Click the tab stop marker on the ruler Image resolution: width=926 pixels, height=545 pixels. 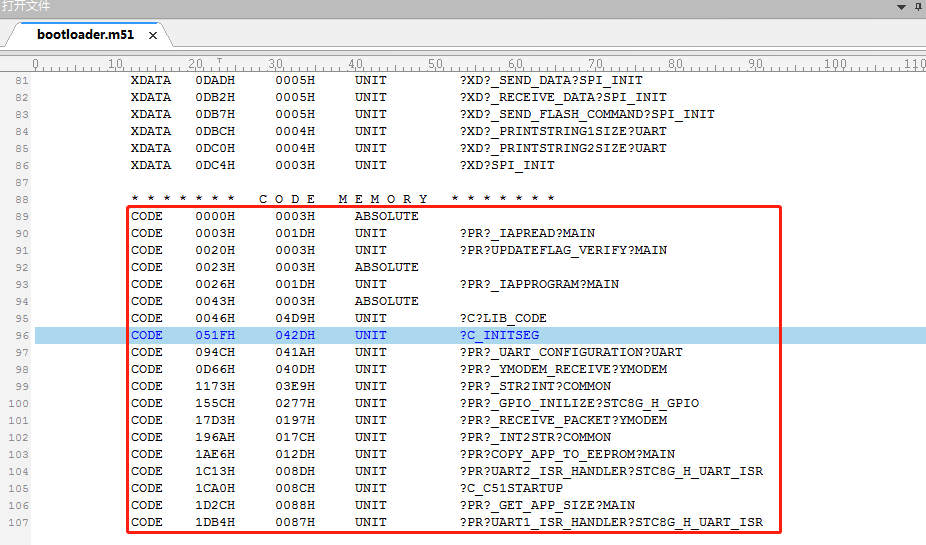point(220,60)
